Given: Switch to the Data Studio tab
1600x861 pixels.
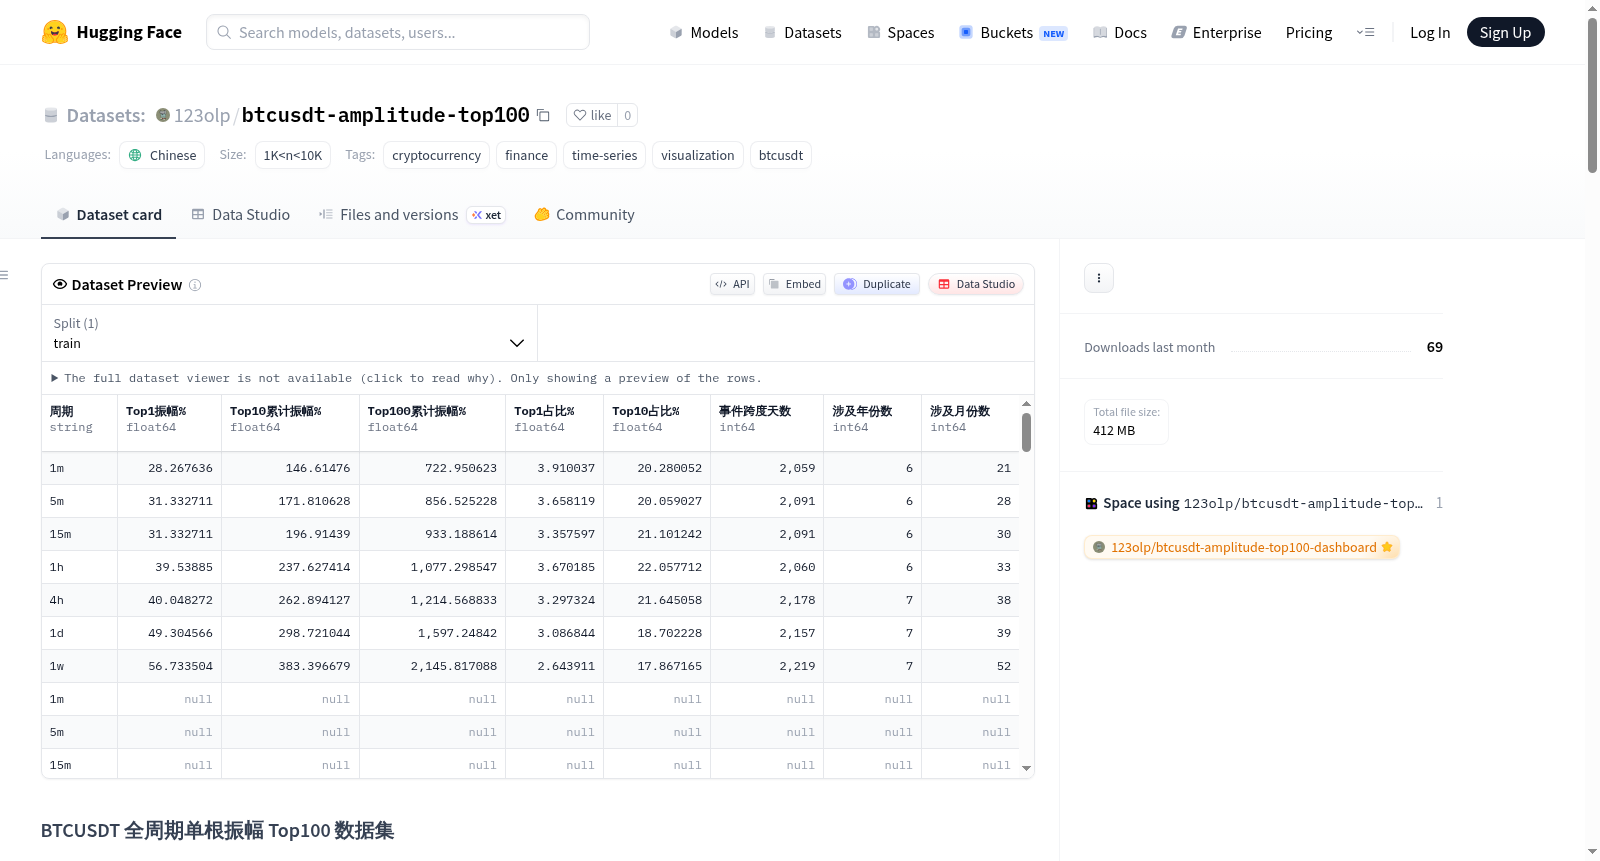Looking at the screenshot, I should 241,215.
